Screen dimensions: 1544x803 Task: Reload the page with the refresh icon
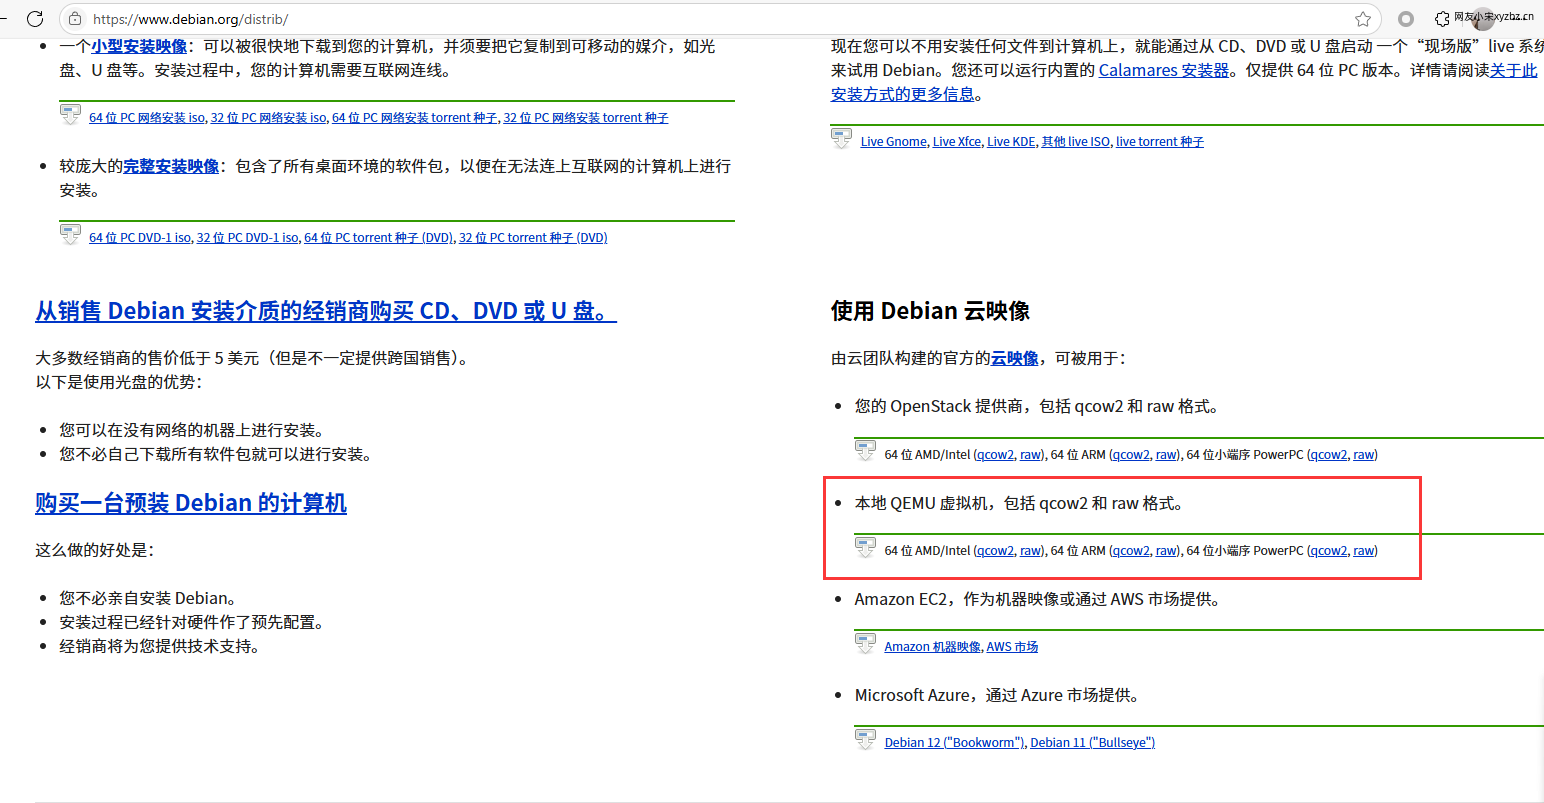pyautogui.click(x=35, y=18)
